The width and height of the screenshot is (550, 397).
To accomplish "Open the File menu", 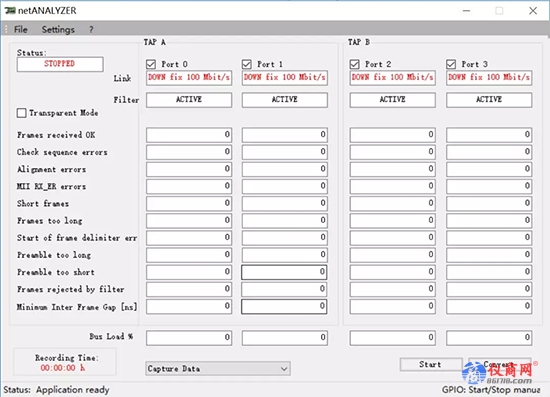I will coord(21,29).
